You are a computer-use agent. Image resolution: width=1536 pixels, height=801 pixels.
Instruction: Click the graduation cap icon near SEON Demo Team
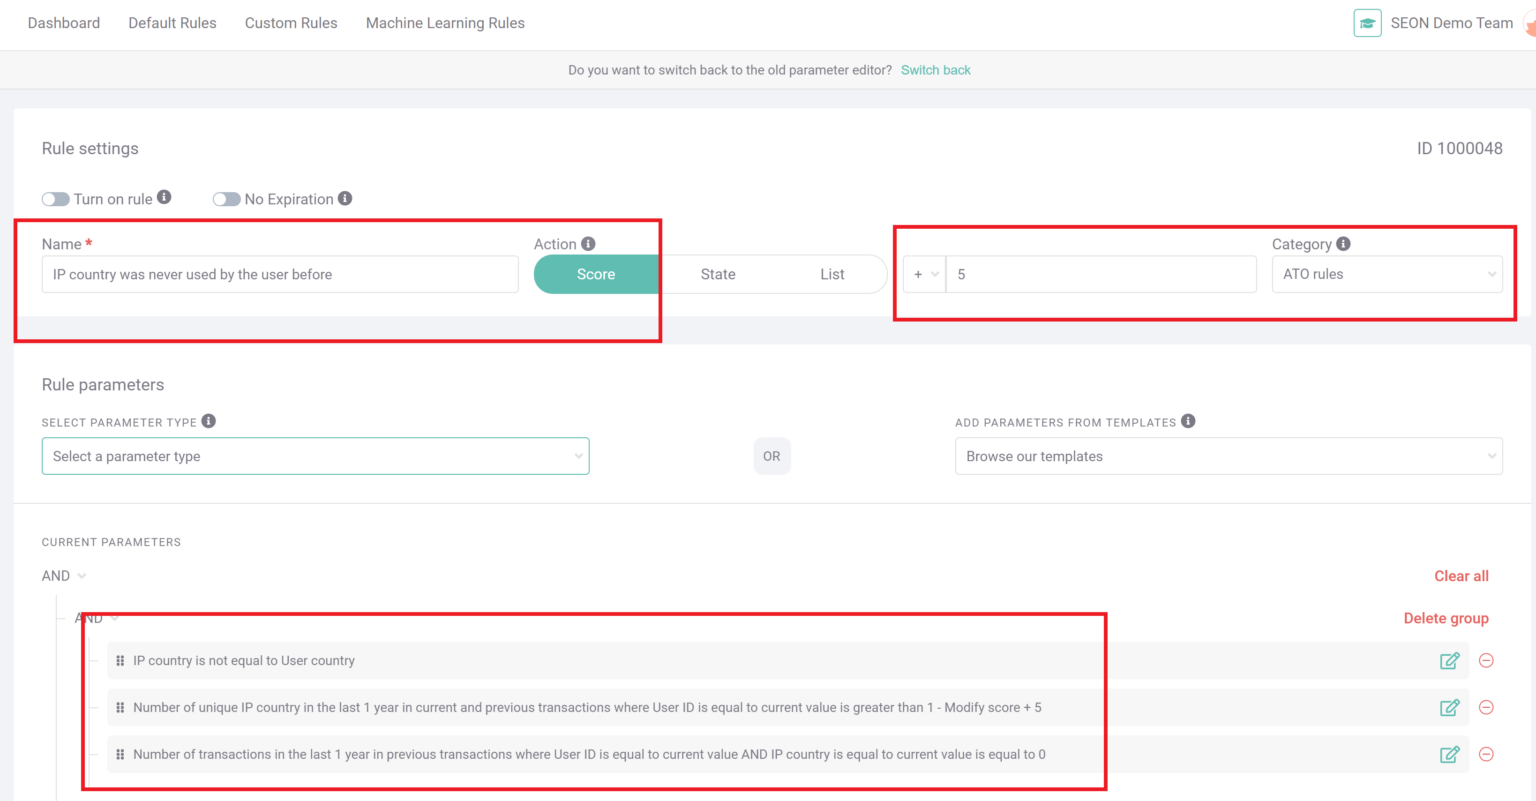pos(1367,22)
